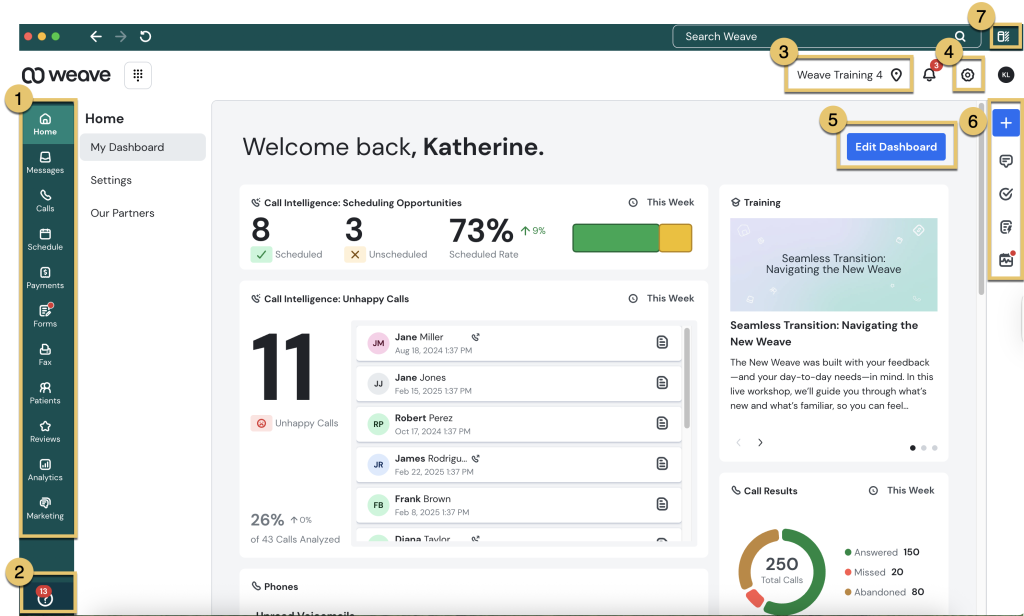Open the Frank Brown call entry
The width and height of the screenshot is (1024, 616).
click(519, 505)
